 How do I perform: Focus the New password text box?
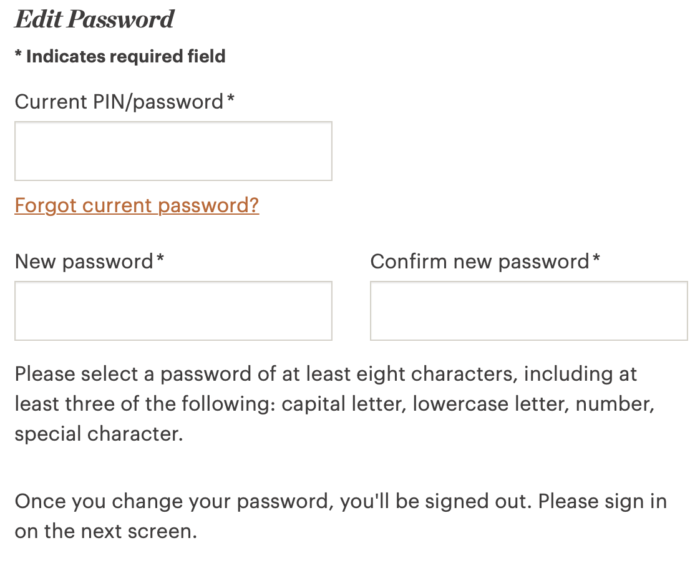coord(173,310)
